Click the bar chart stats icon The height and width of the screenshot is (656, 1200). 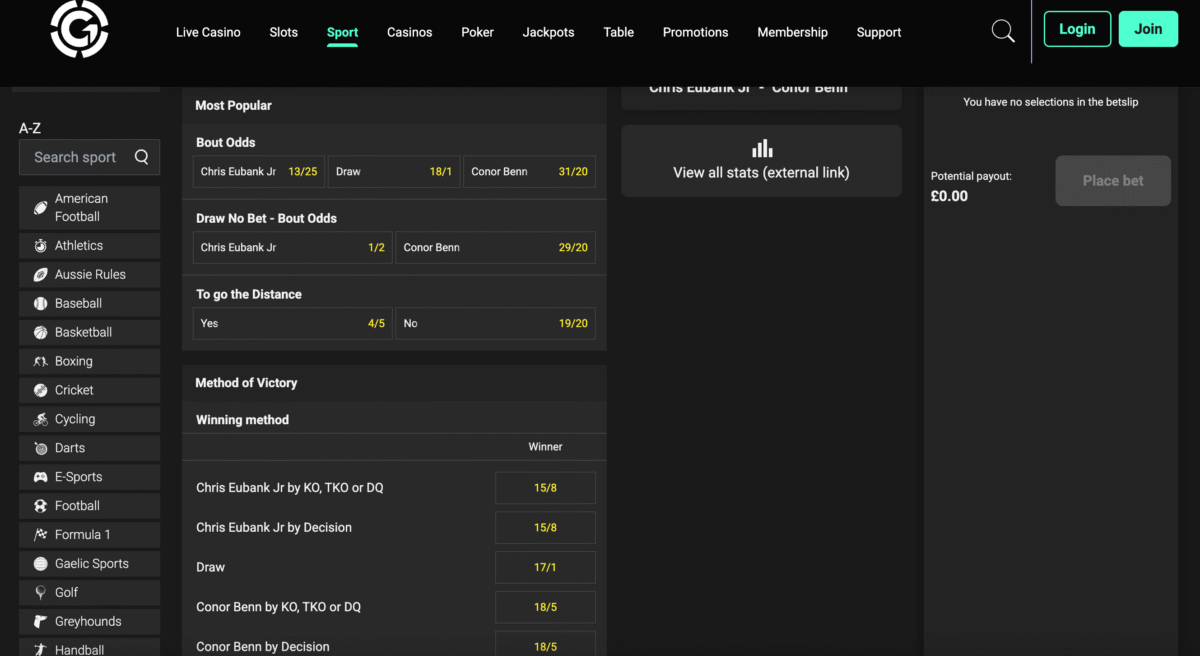[x=762, y=149]
